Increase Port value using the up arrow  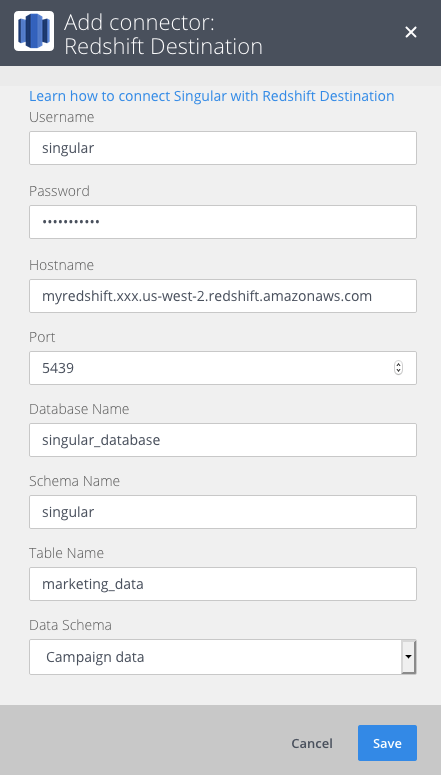tap(398, 365)
